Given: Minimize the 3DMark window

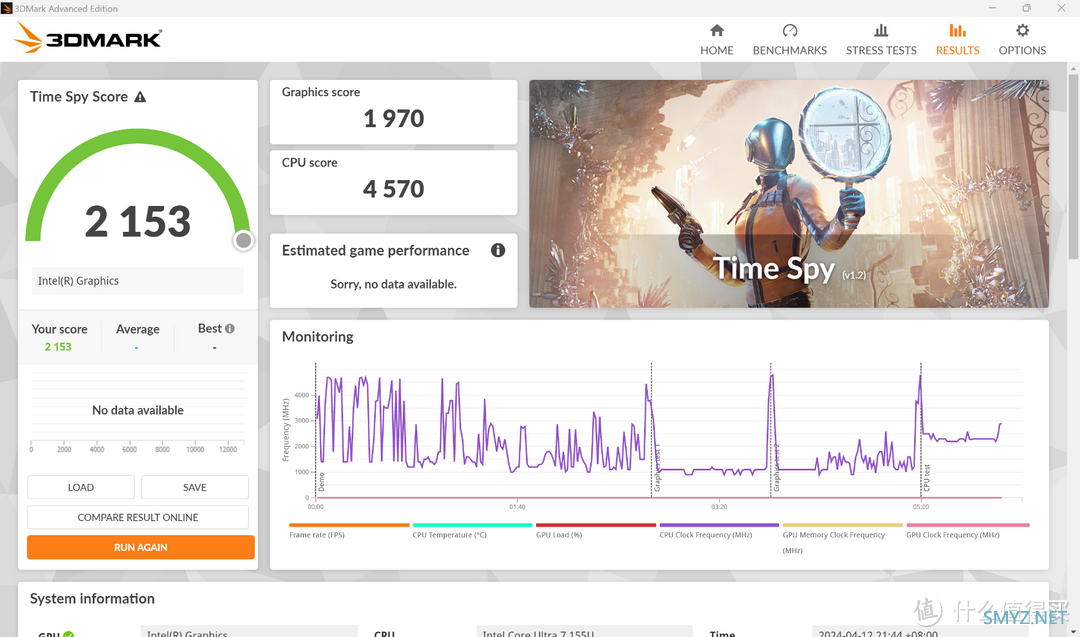Looking at the screenshot, I should 992,8.
